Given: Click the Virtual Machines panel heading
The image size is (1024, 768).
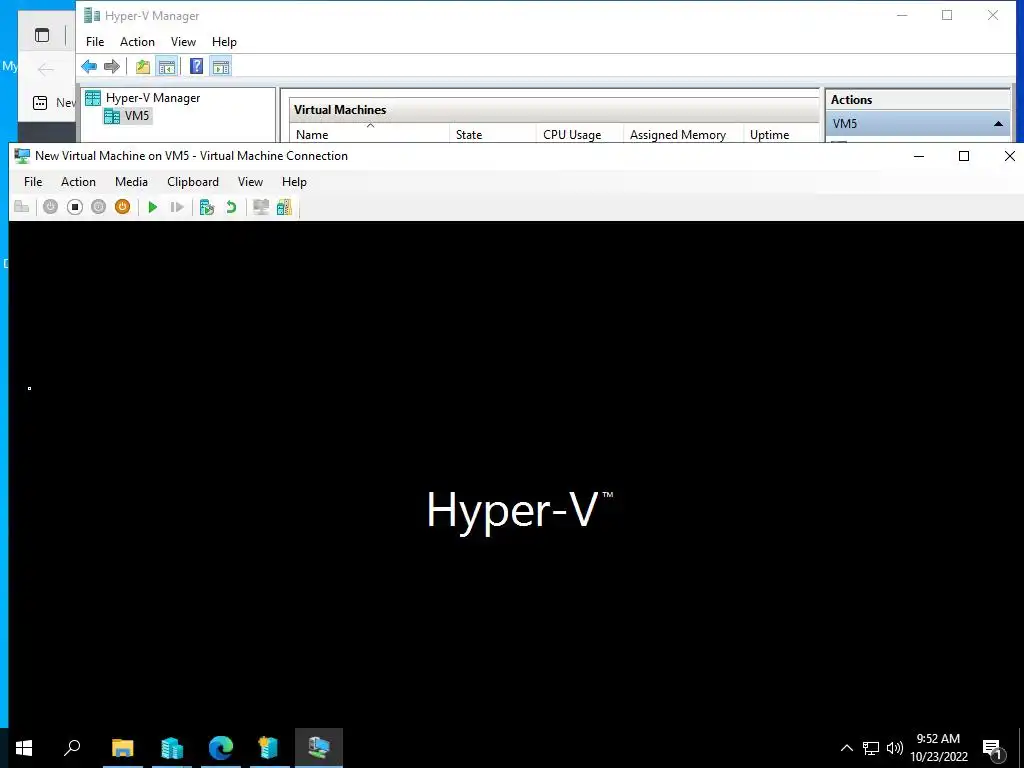Looking at the screenshot, I should (340, 110).
